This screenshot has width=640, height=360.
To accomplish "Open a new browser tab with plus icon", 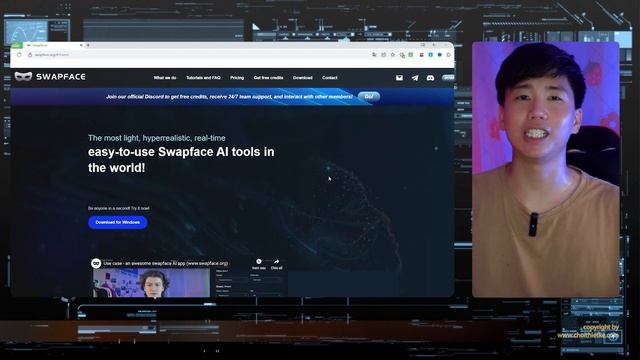I will (88, 45).
